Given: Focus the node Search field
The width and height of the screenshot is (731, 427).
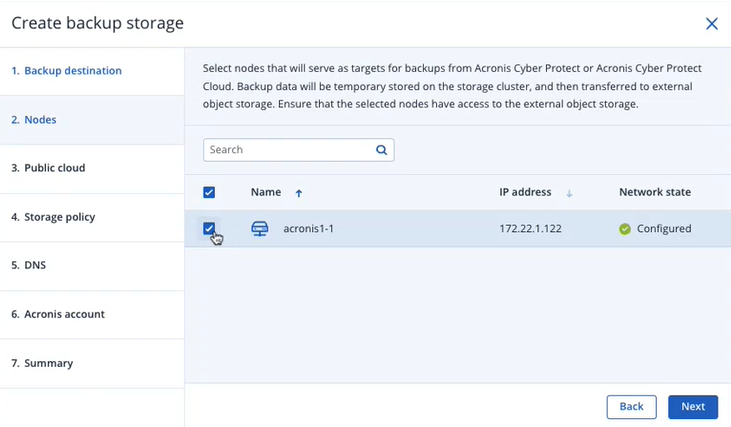Looking at the screenshot, I should (288, 150).
